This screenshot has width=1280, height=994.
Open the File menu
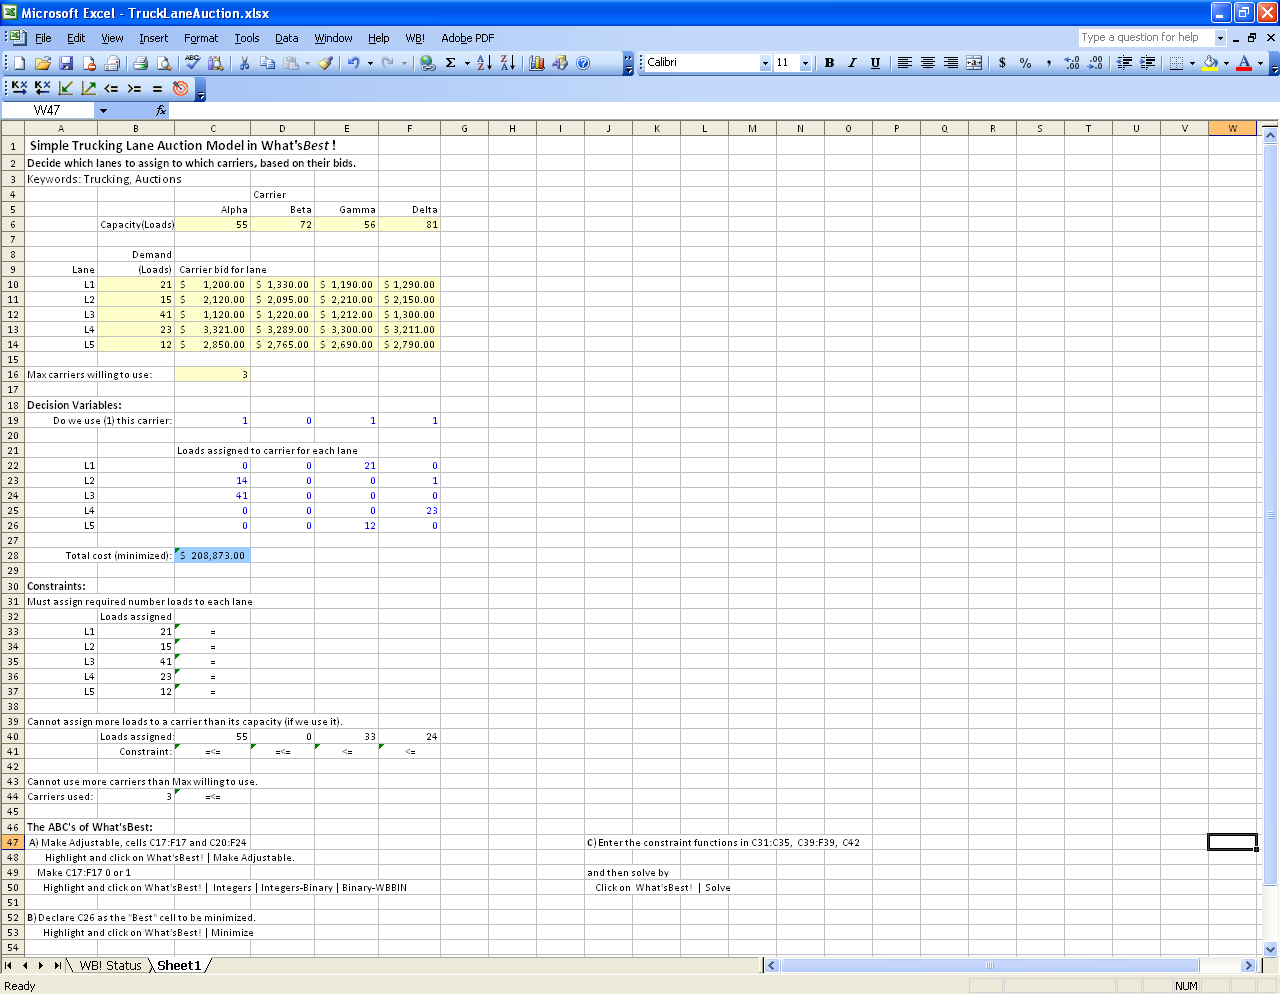[x=43, y=38]
